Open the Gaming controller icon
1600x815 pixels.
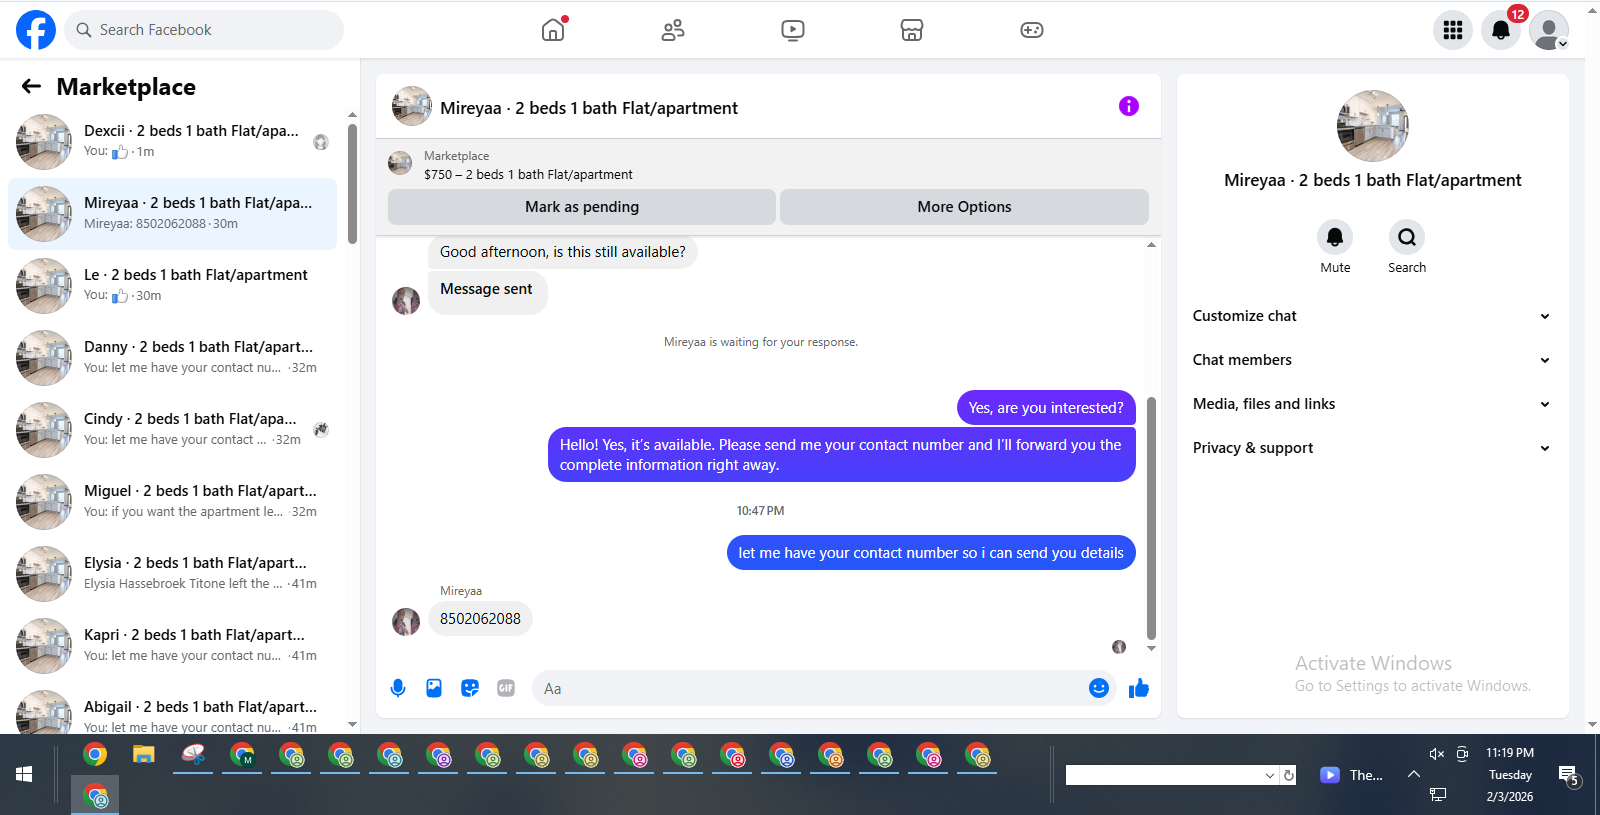tap(1032, 30)
